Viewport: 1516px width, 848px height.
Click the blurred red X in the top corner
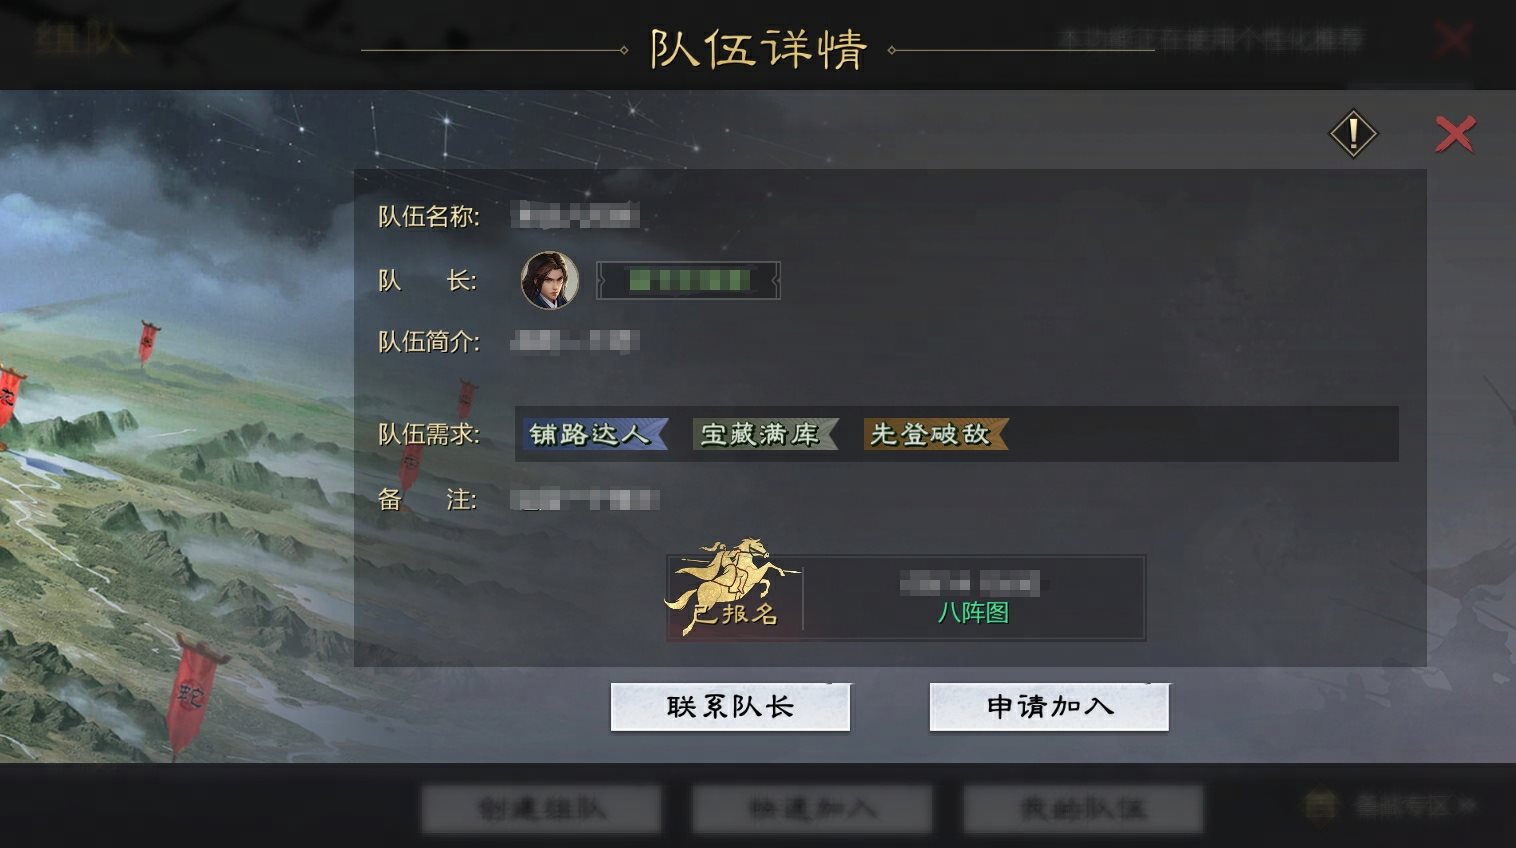(x=1452, y=40)
